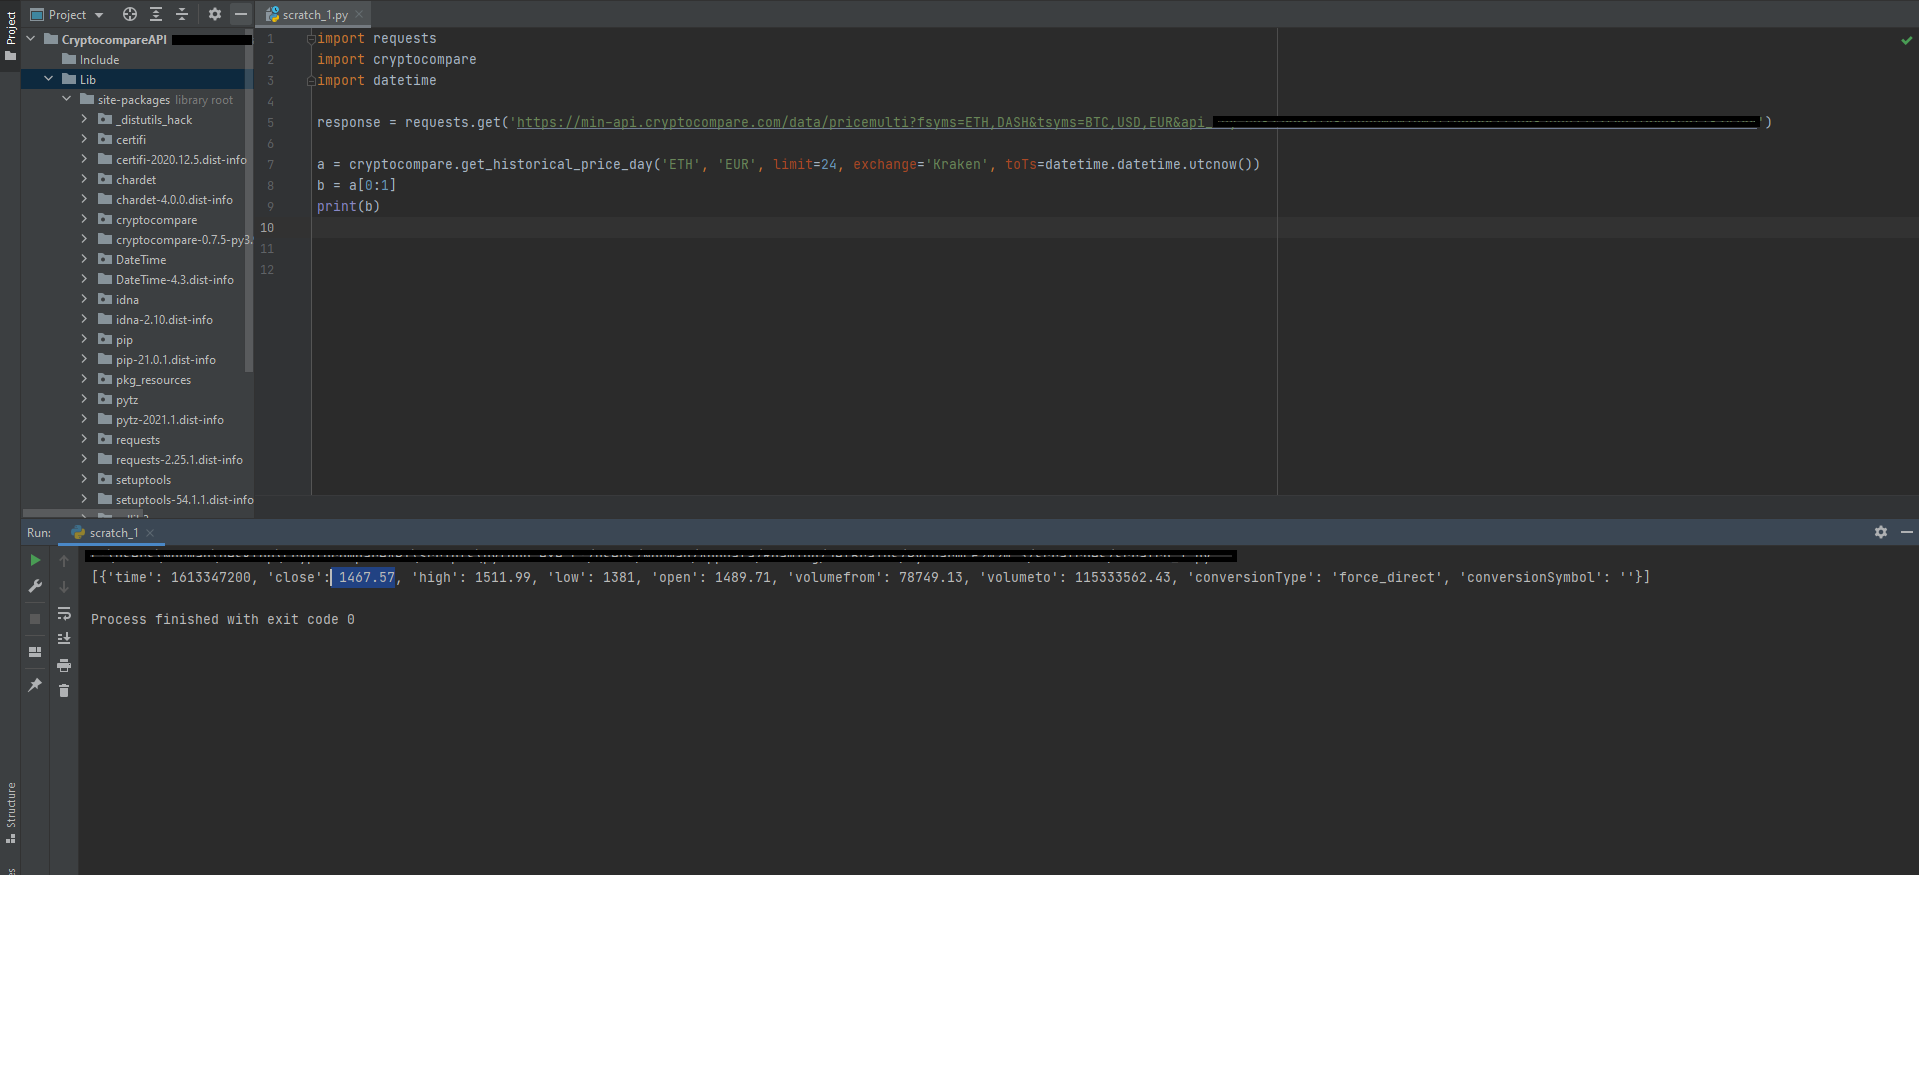Click the up stack trace arrow
The width and height of the screenshot is (1920, 1080).
pos(64,560)
